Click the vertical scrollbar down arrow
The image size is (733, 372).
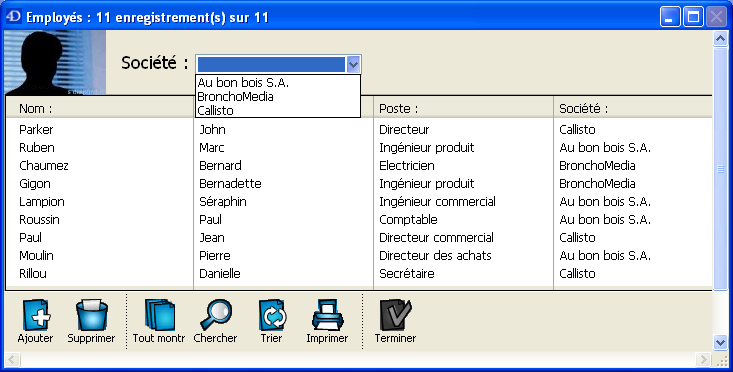pyautogui.click(x=720, y=342)
